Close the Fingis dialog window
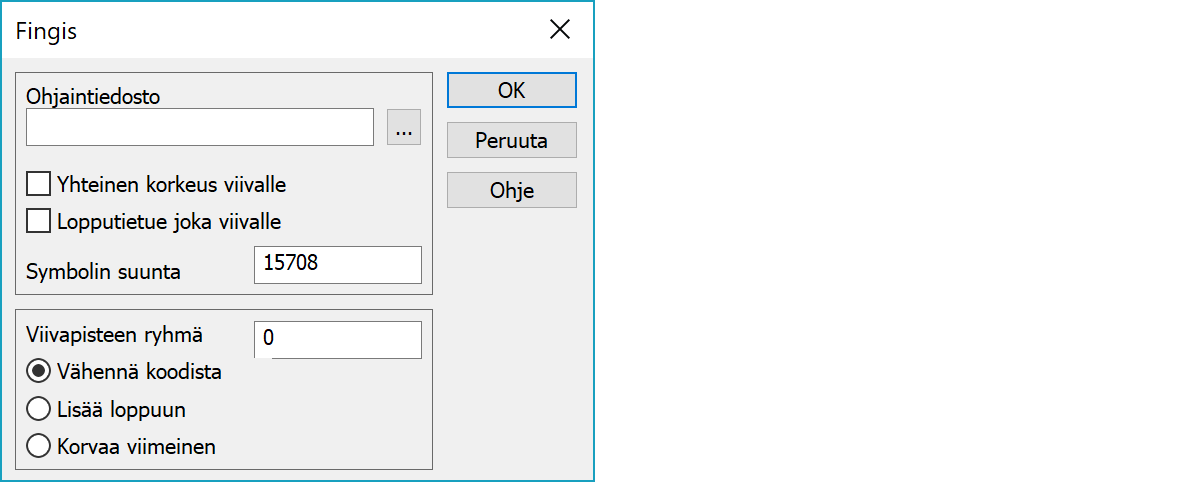This screenshot has width=1200, height=482. click(560, 30)
